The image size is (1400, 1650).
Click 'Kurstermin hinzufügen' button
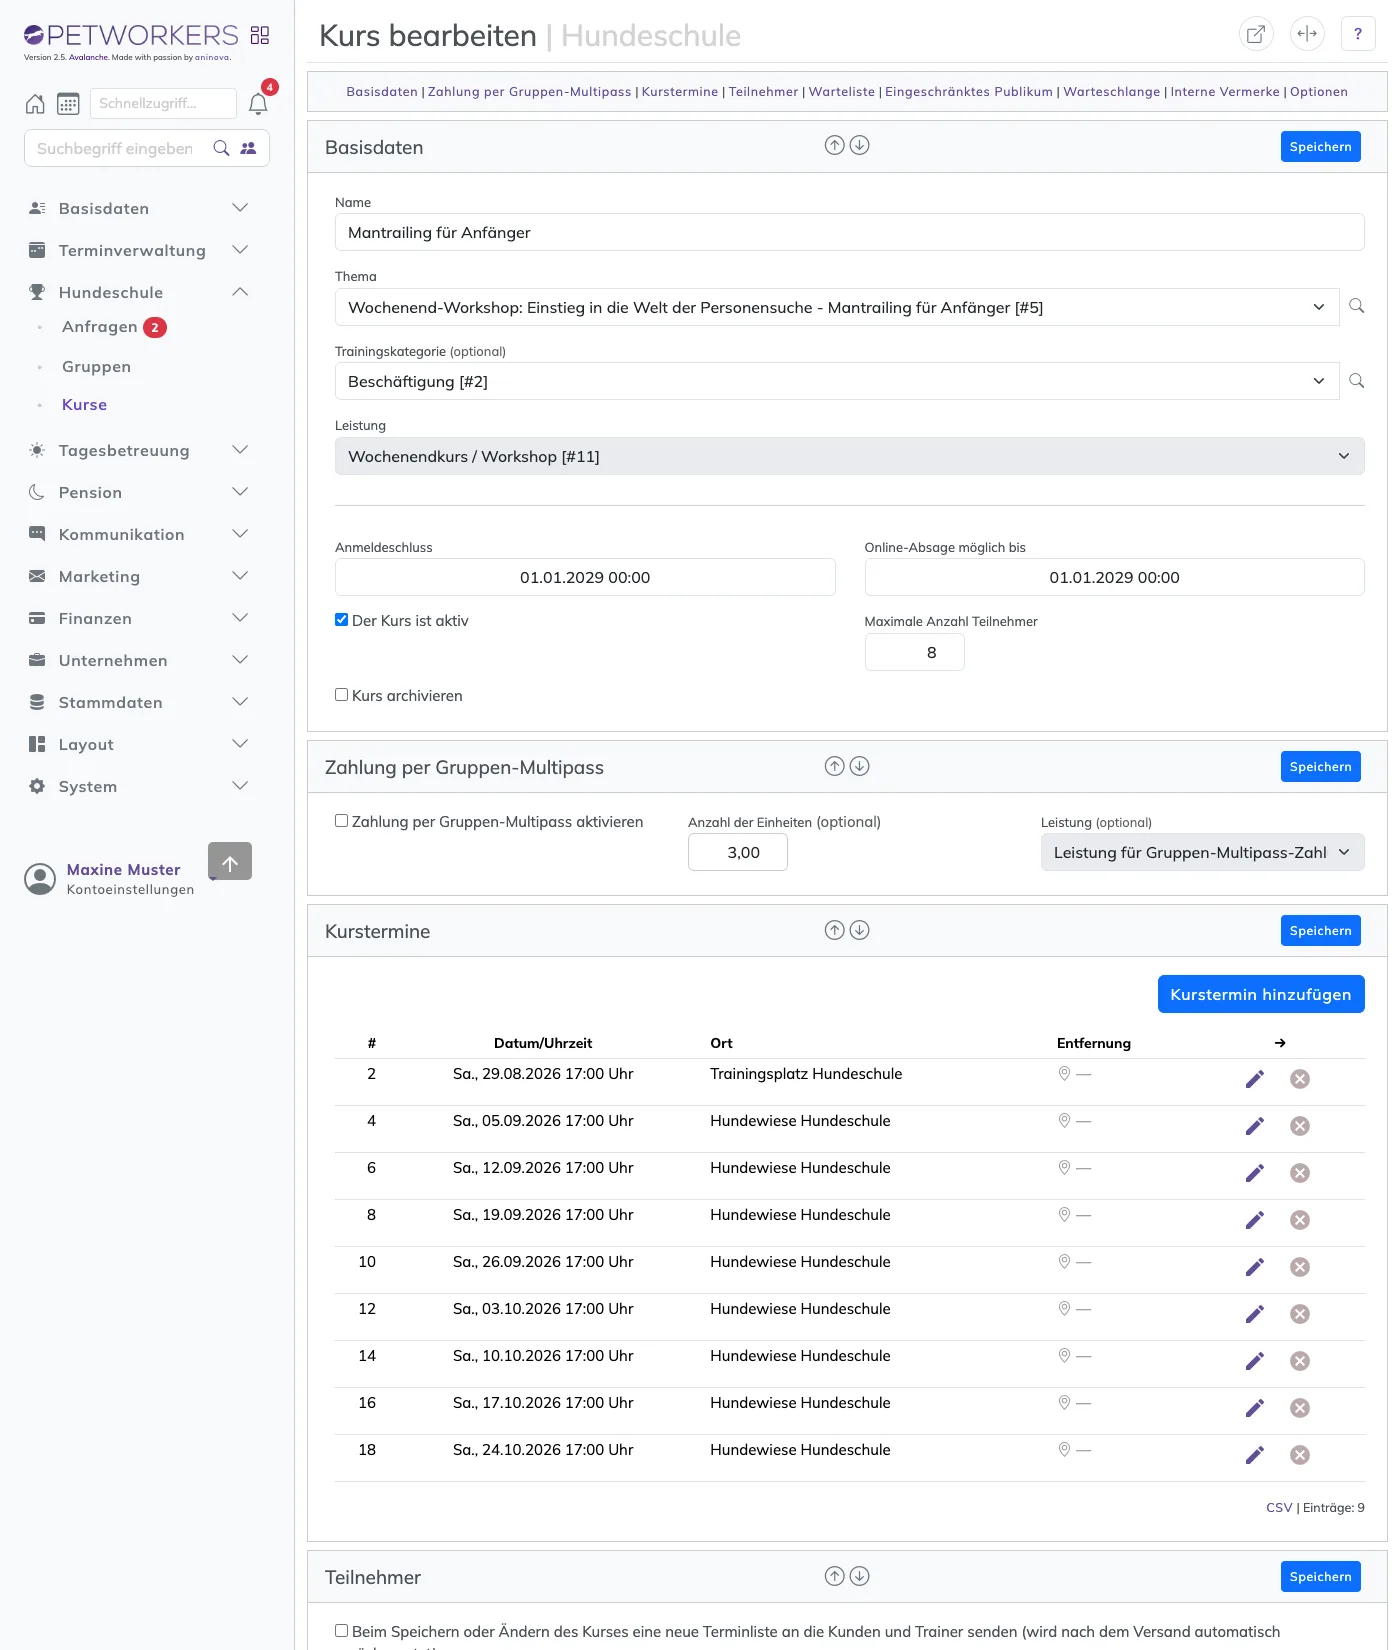(x=1261, y=994)
